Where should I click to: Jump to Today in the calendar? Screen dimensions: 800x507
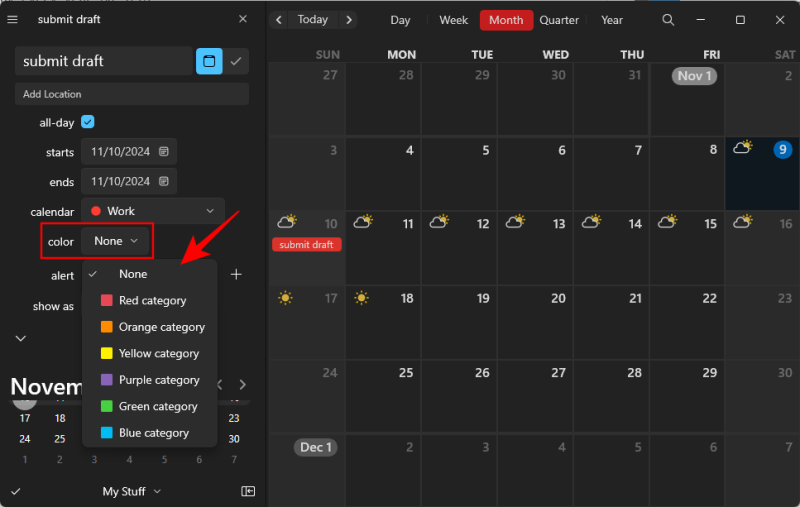pyautogui.click(x=312, y=20)
